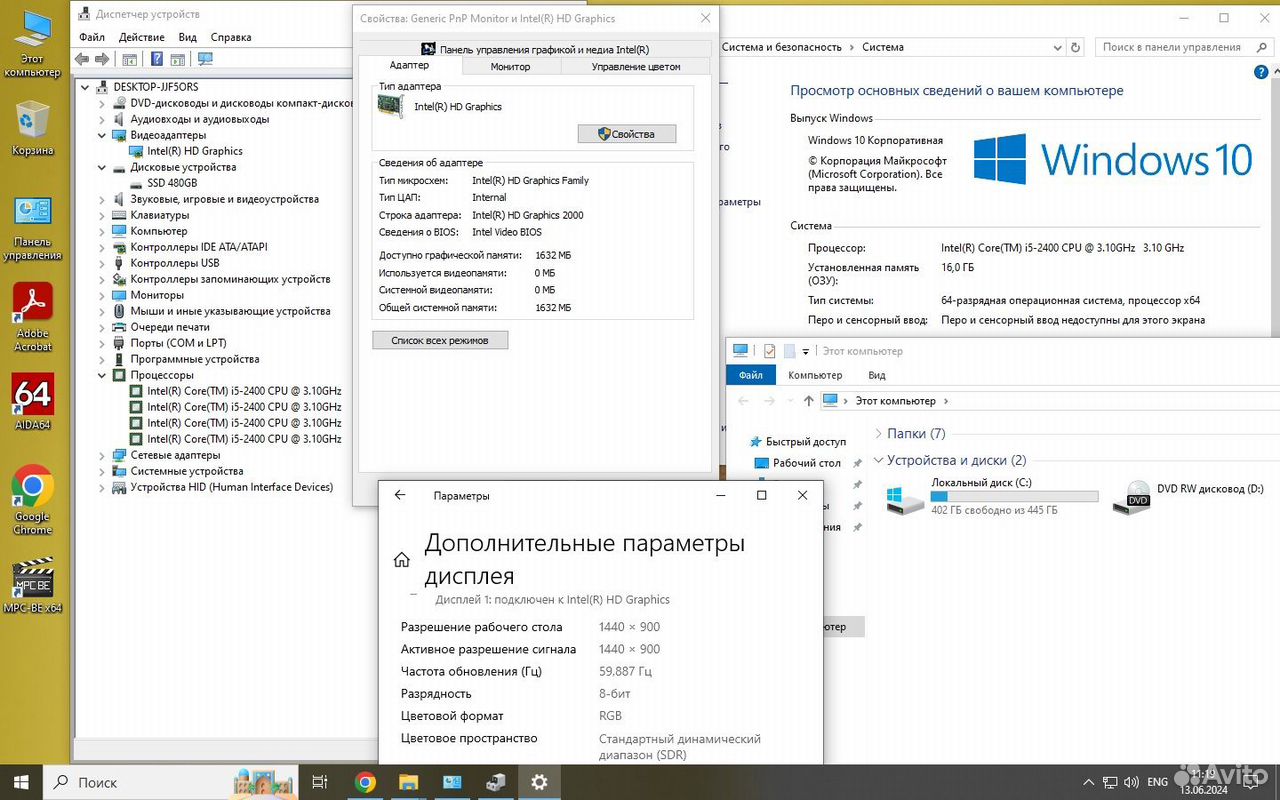Click the Control Panel search field
The width and height of the screenshot is (1280, 800).
1183,47
